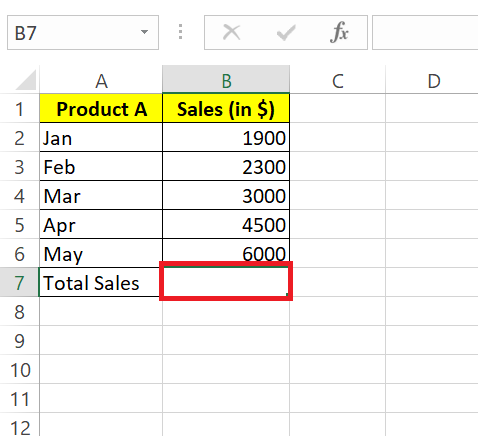
Task: Select row 5 header
Action: 20,224
